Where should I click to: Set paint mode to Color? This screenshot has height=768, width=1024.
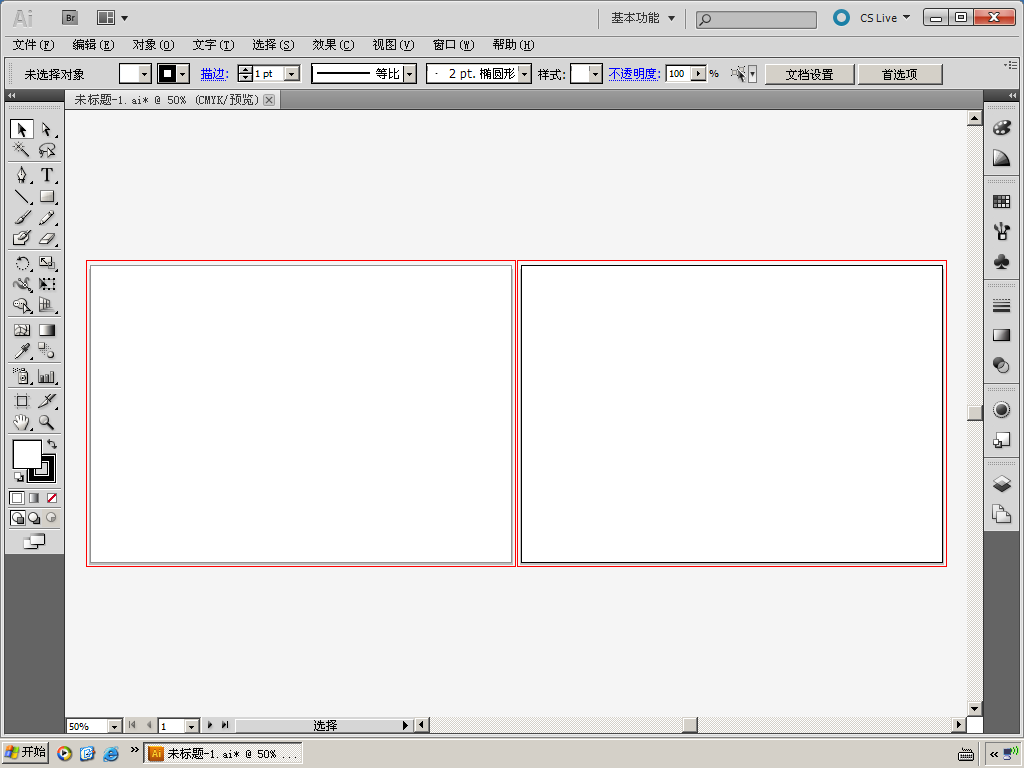click(17, 498)
